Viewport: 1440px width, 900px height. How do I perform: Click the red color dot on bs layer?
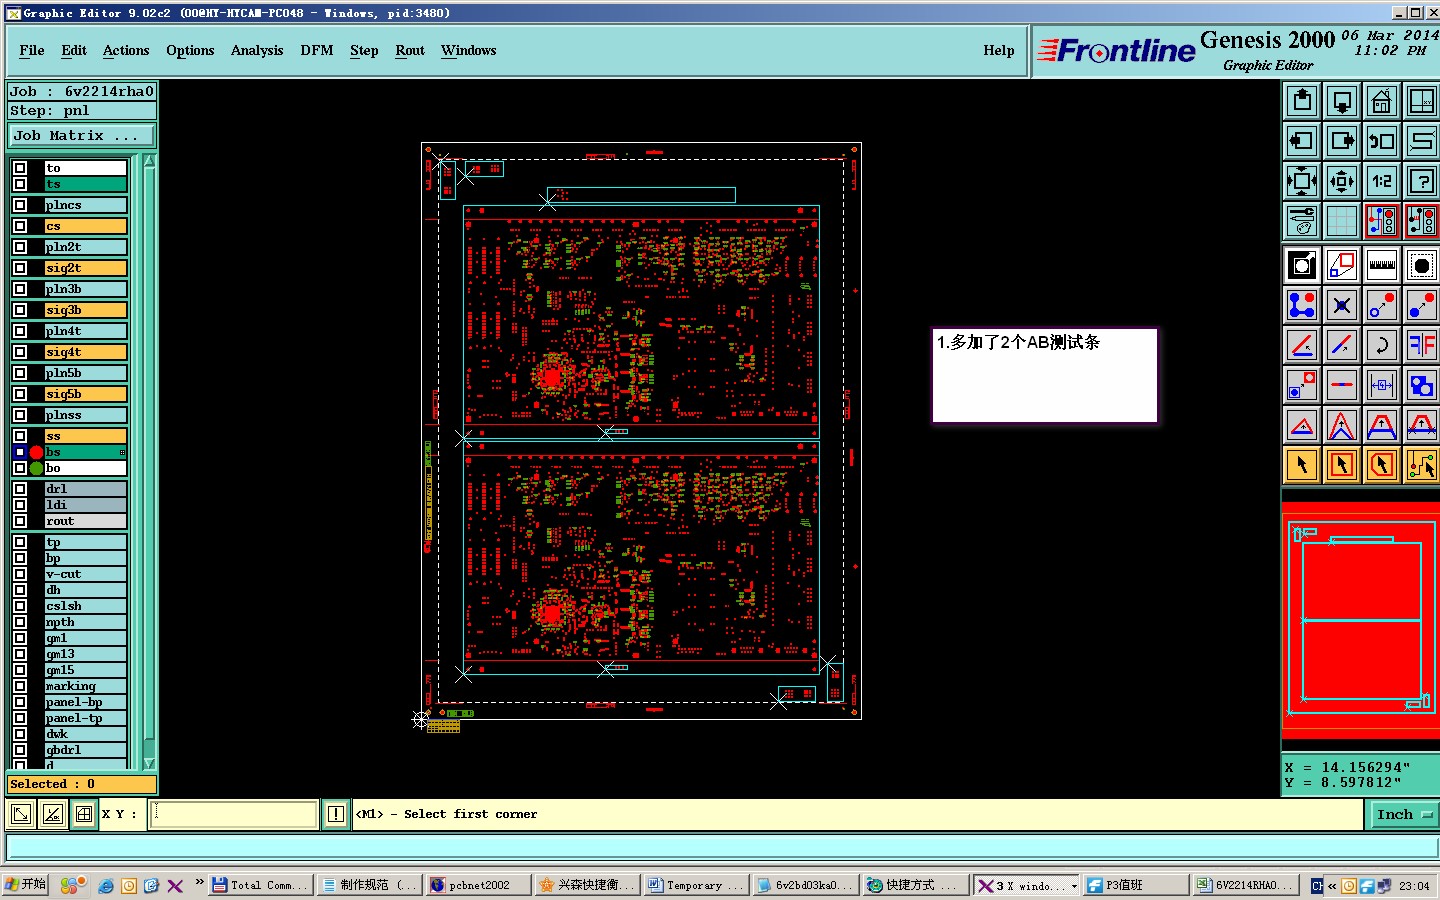[37, 452]
